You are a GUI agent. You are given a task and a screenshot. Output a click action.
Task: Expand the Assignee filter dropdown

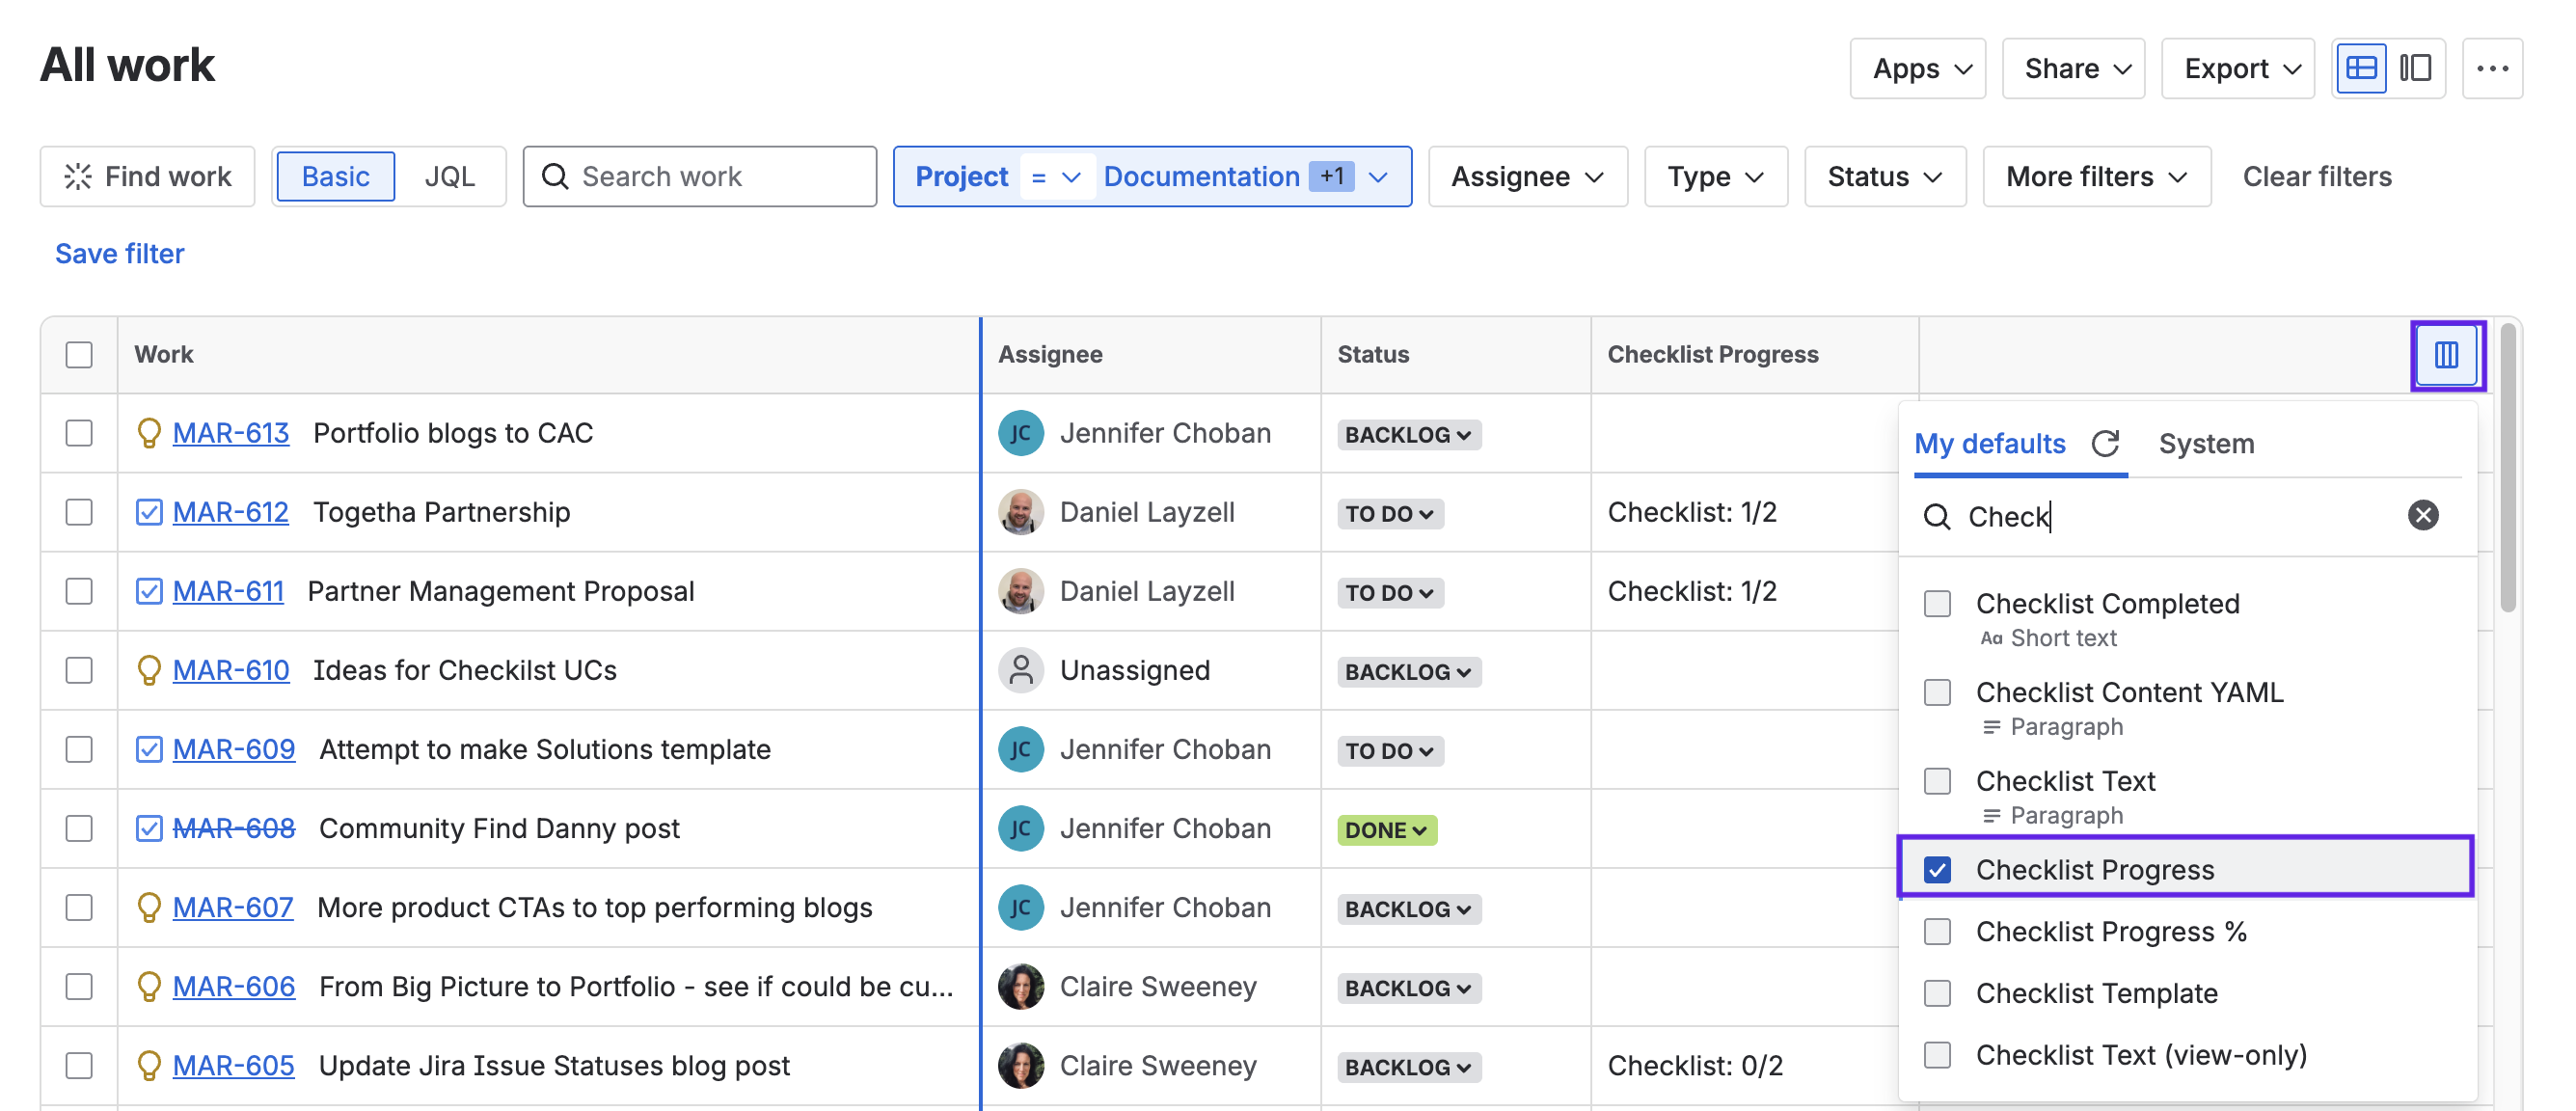coord(1526,176)
